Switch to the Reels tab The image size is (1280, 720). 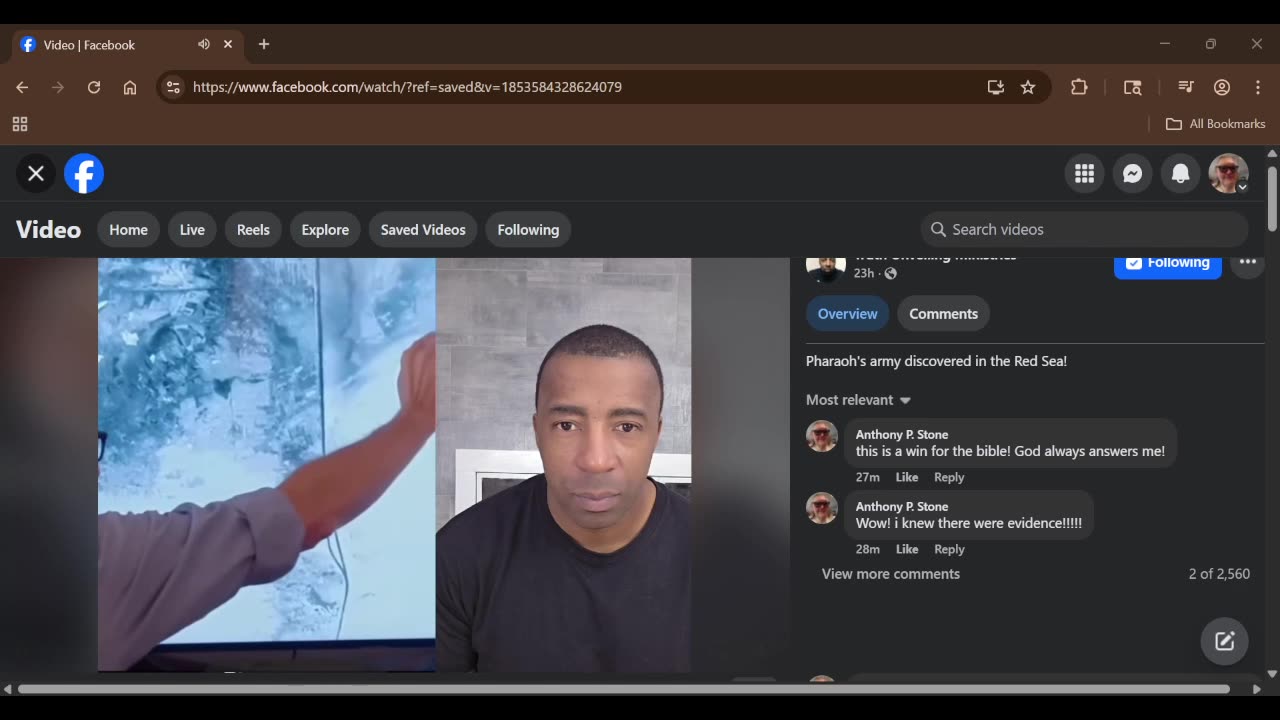click(253, 230)
